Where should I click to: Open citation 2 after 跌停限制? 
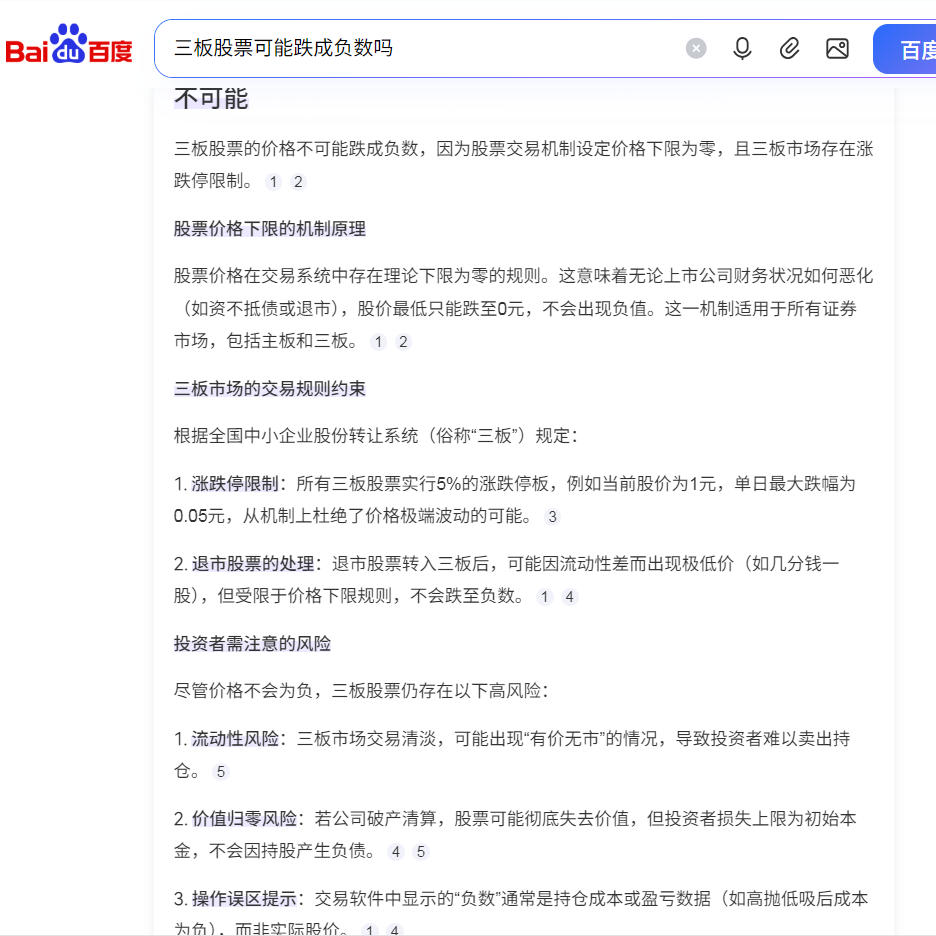coord(298,182)
